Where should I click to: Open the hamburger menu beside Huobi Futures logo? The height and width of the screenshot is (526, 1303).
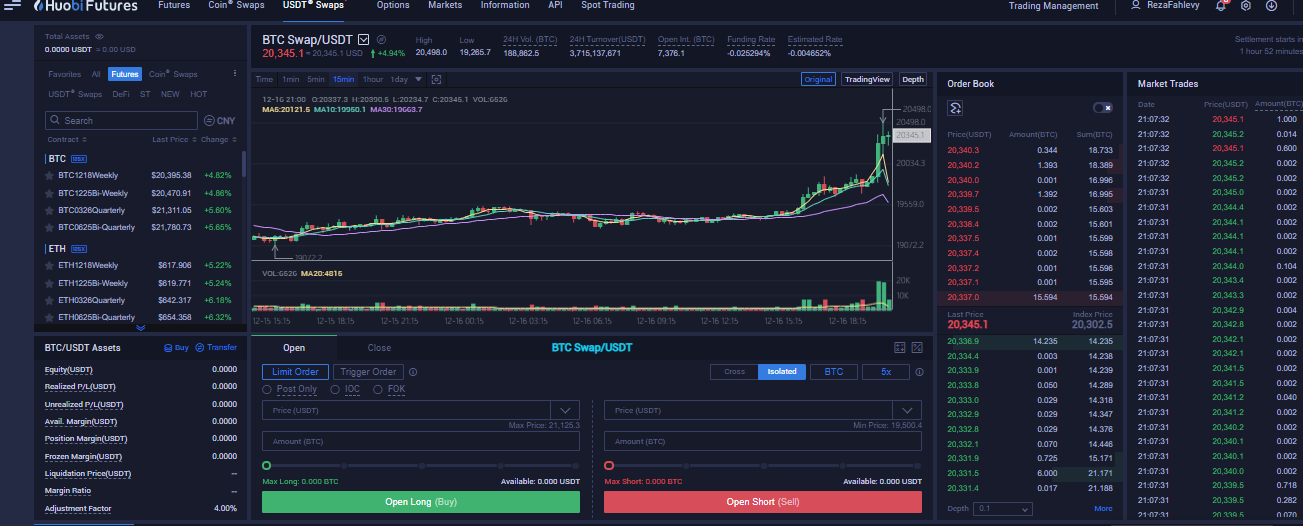[12, 6]
